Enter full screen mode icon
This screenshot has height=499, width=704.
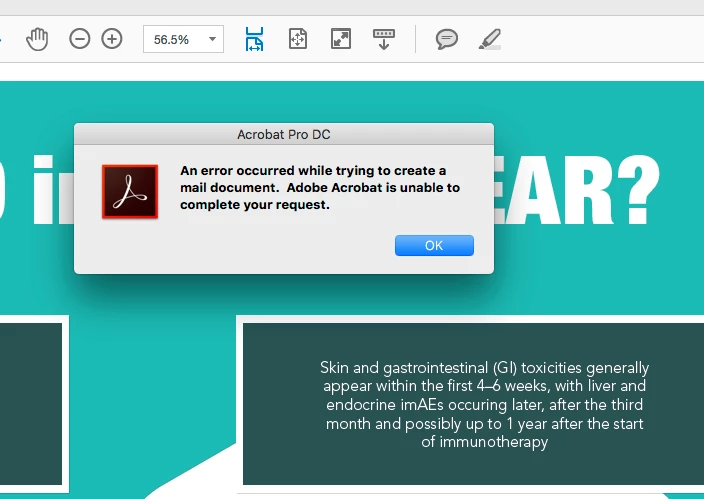pyautogui.click(x=341, y=39)
